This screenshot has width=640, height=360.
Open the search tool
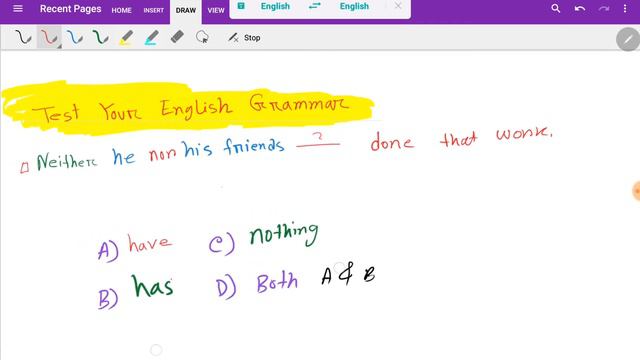(x=556, y=8)
